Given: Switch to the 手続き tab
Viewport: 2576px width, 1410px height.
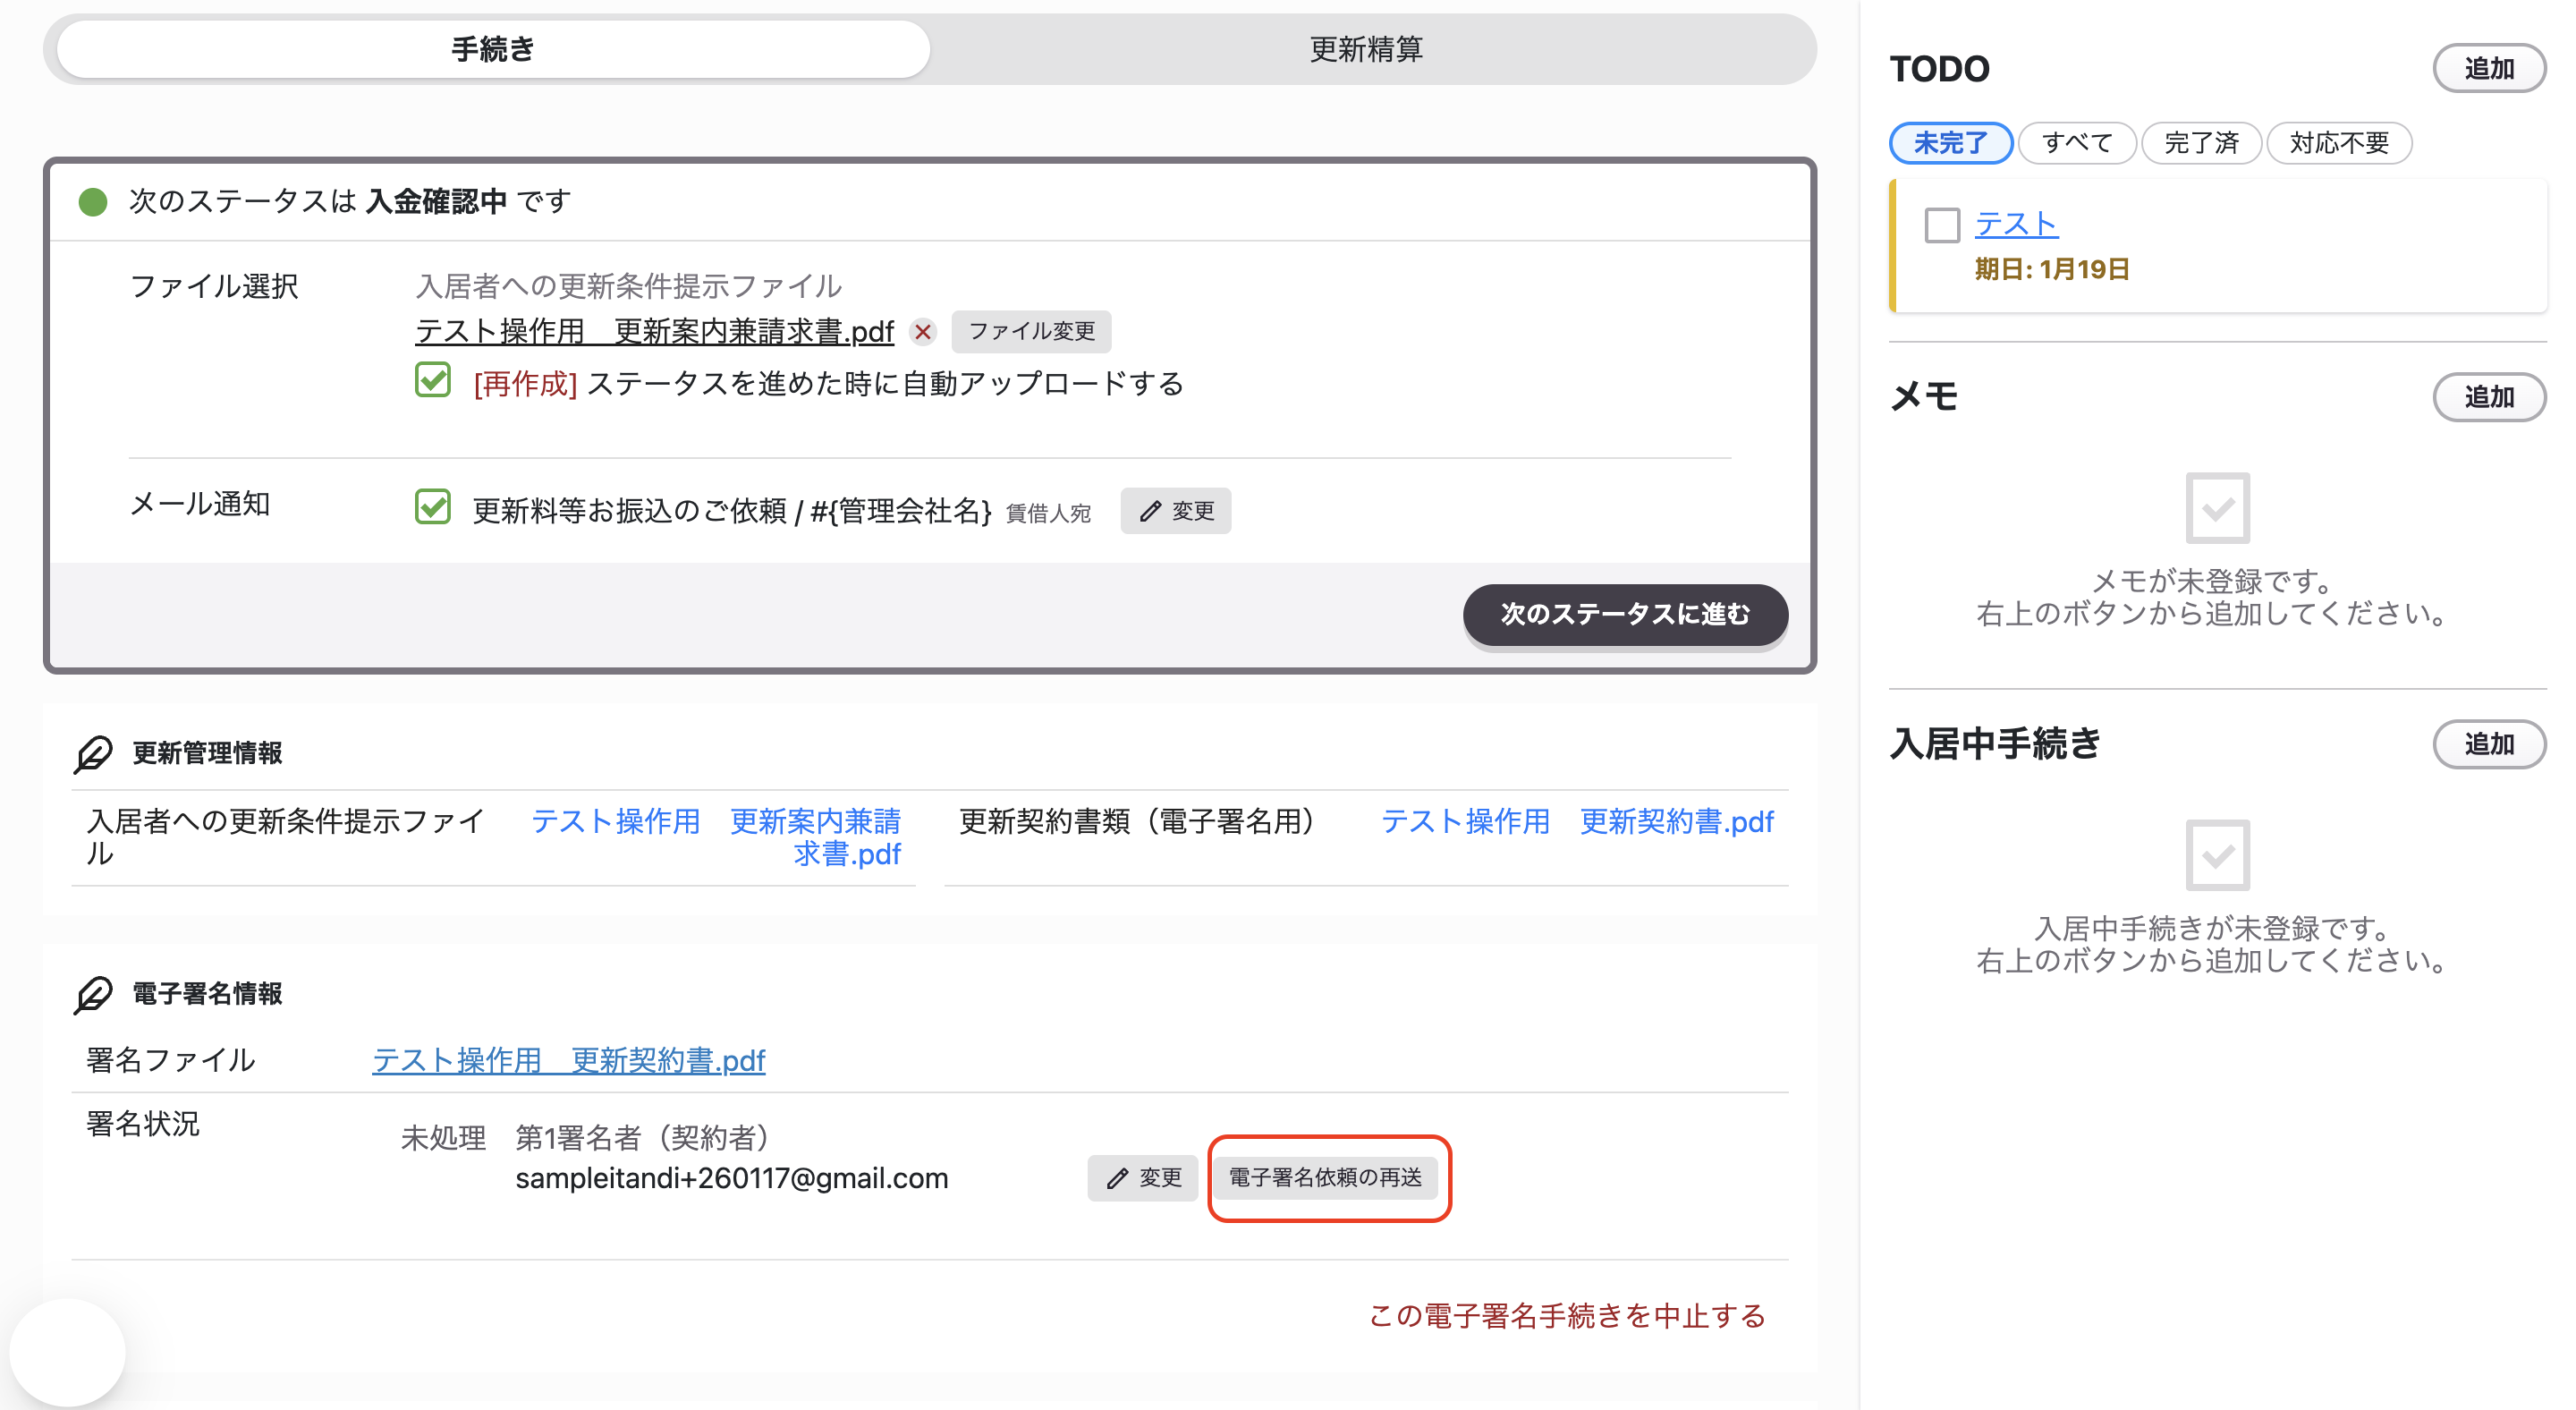Looking at the screenshot, I should (493, 48).
